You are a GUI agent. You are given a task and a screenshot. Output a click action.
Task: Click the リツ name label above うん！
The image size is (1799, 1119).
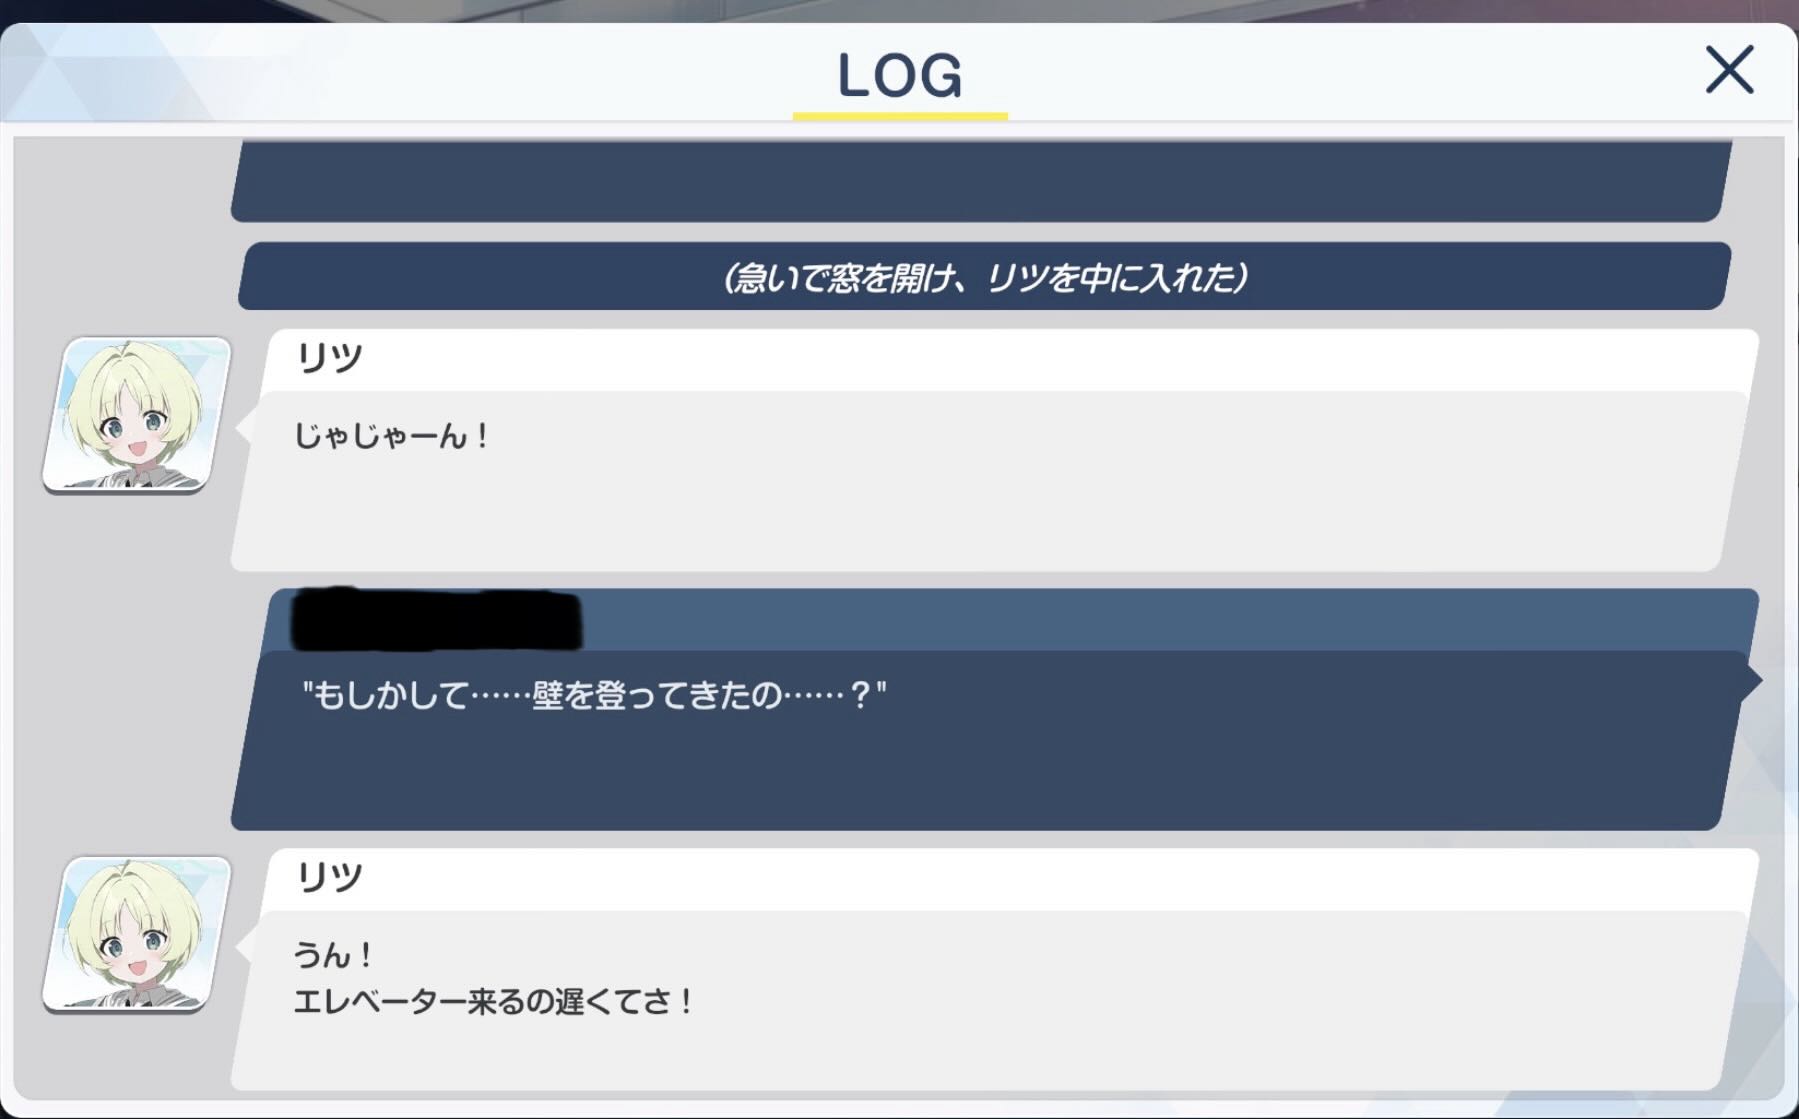[x=329, y=876]
